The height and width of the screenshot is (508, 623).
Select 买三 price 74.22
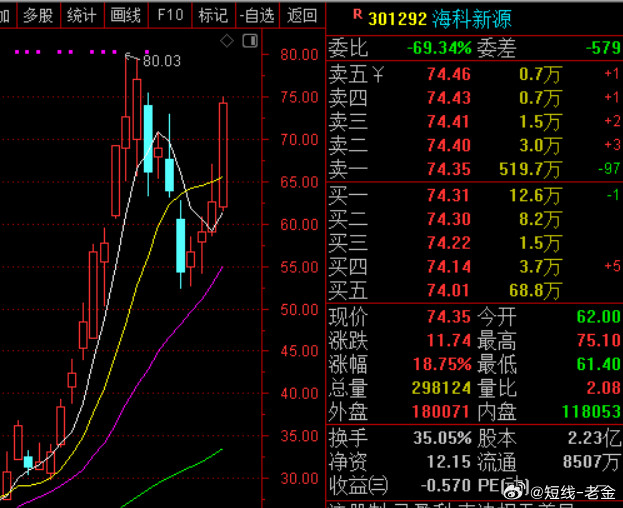click(x=449, y=243)
